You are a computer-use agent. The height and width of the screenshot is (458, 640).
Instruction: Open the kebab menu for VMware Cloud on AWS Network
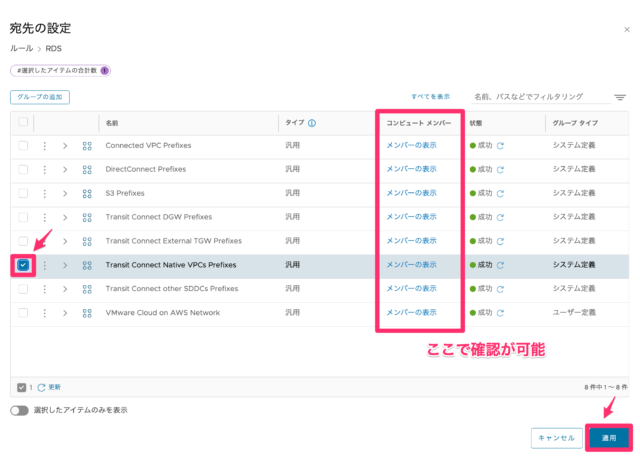pyautogui.click(x=44, y=313)
